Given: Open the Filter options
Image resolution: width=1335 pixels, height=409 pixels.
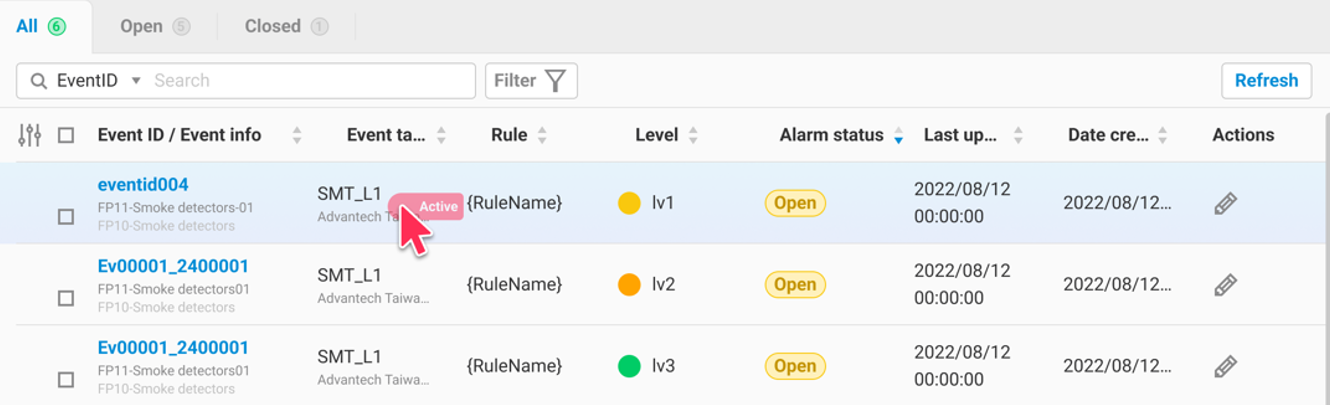Looking at the screenshot, I should coord(531,81).
